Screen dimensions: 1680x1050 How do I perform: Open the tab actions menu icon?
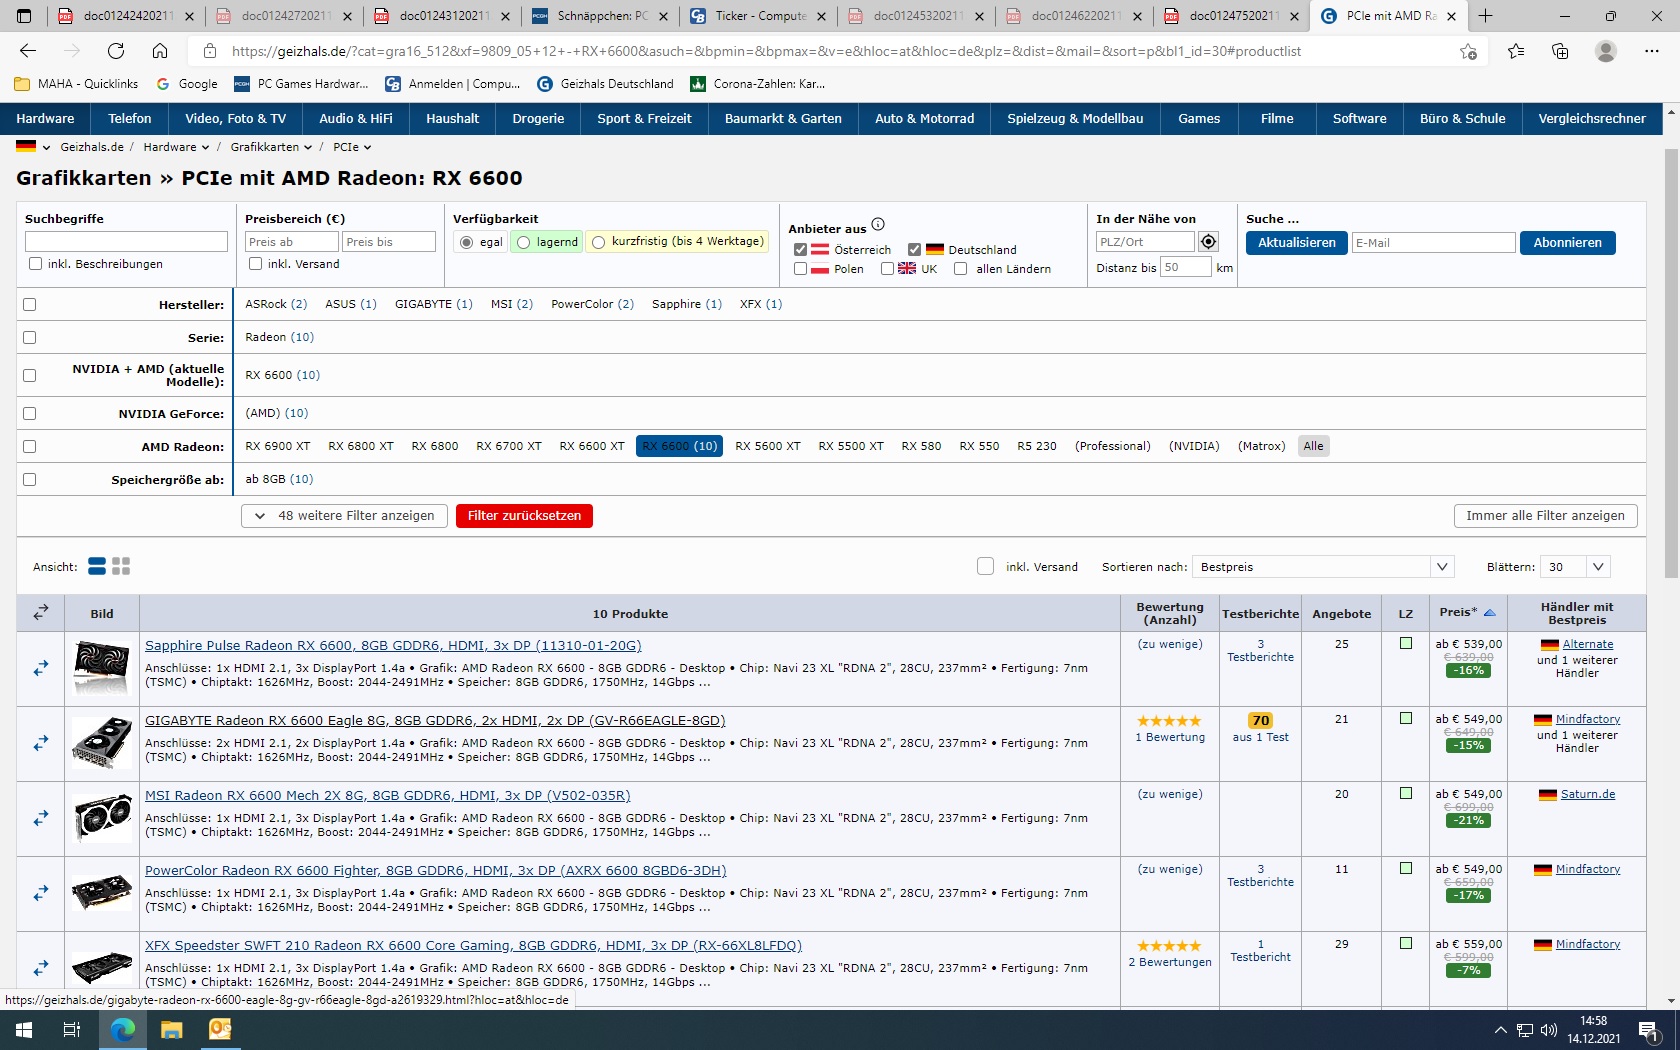[x=24, y=16]
